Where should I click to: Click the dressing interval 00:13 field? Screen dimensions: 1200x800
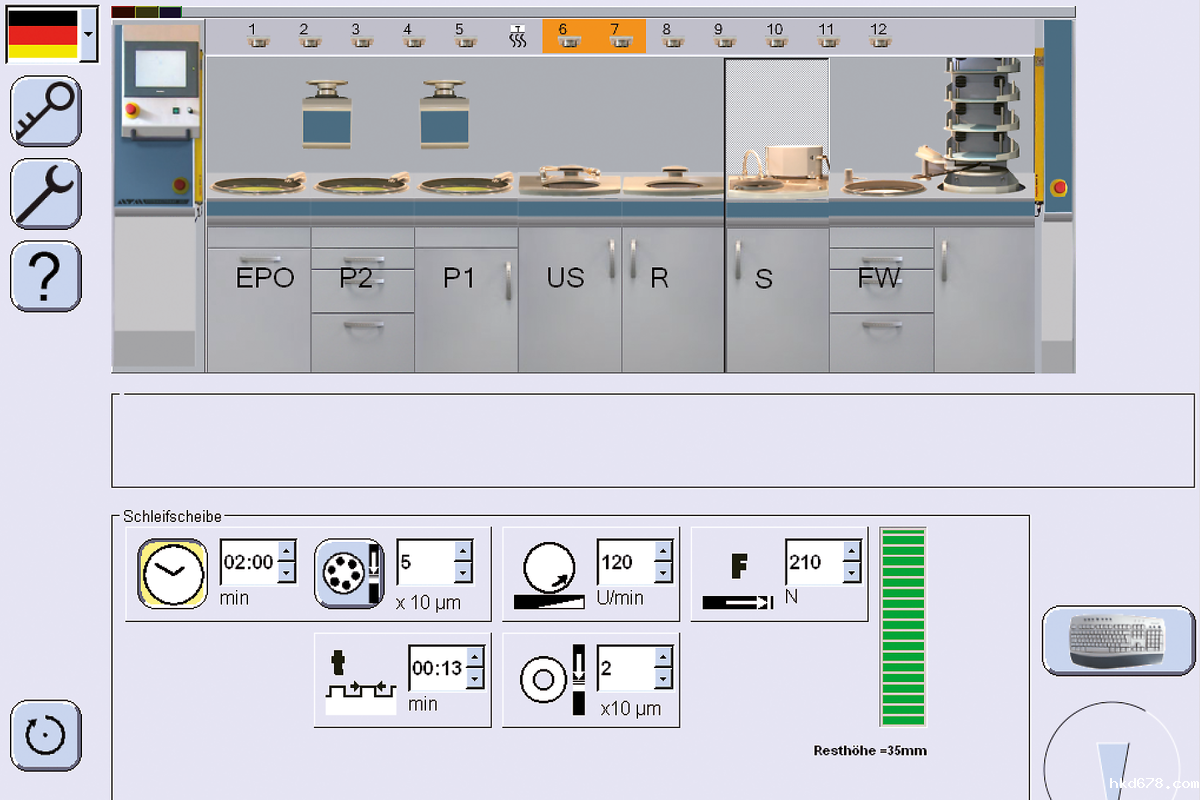point(436,668)
